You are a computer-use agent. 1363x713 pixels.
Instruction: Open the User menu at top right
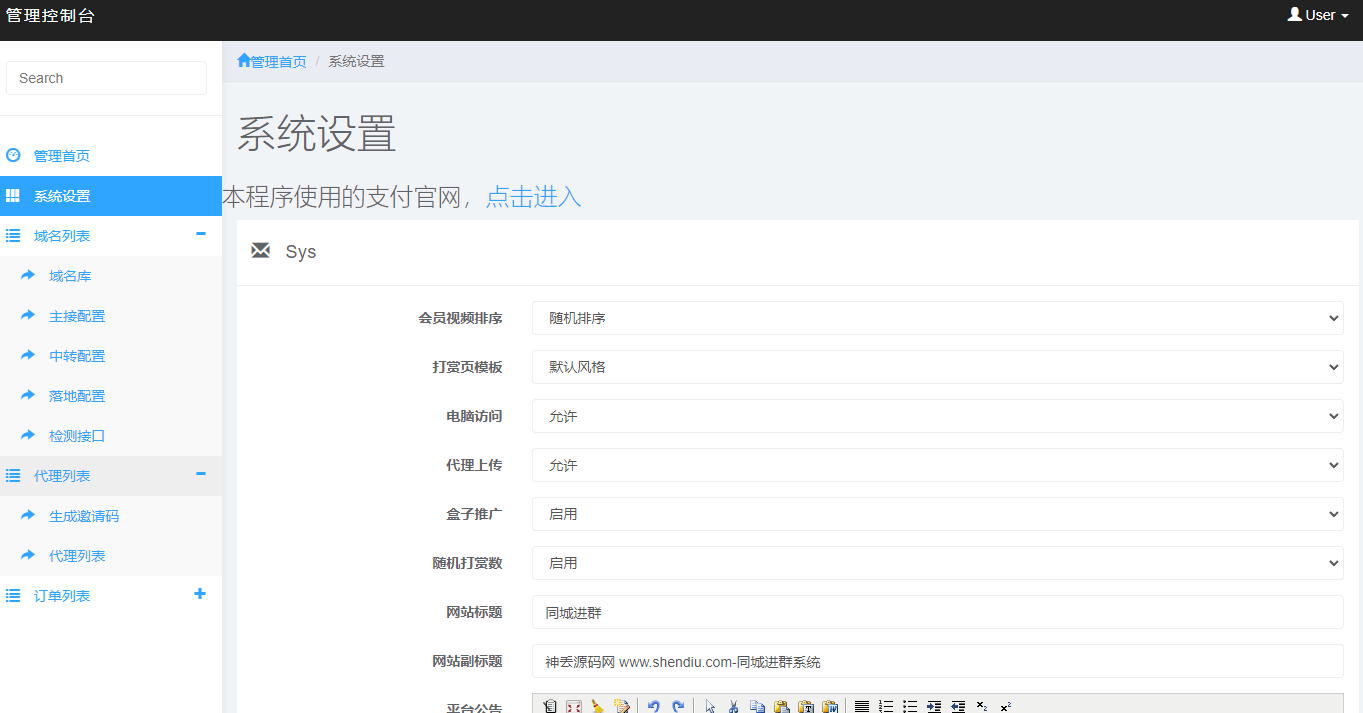(1316, 14)
